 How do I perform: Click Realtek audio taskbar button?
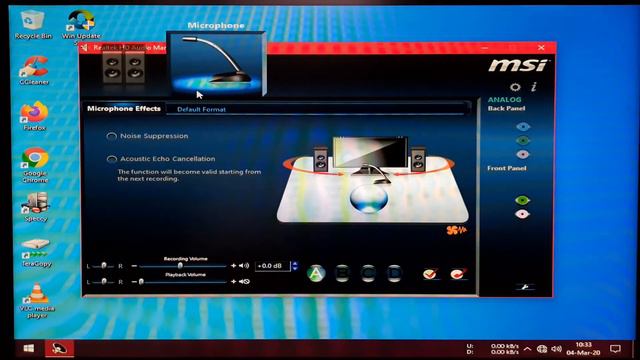pyautogui.click(x=60, y=349)
